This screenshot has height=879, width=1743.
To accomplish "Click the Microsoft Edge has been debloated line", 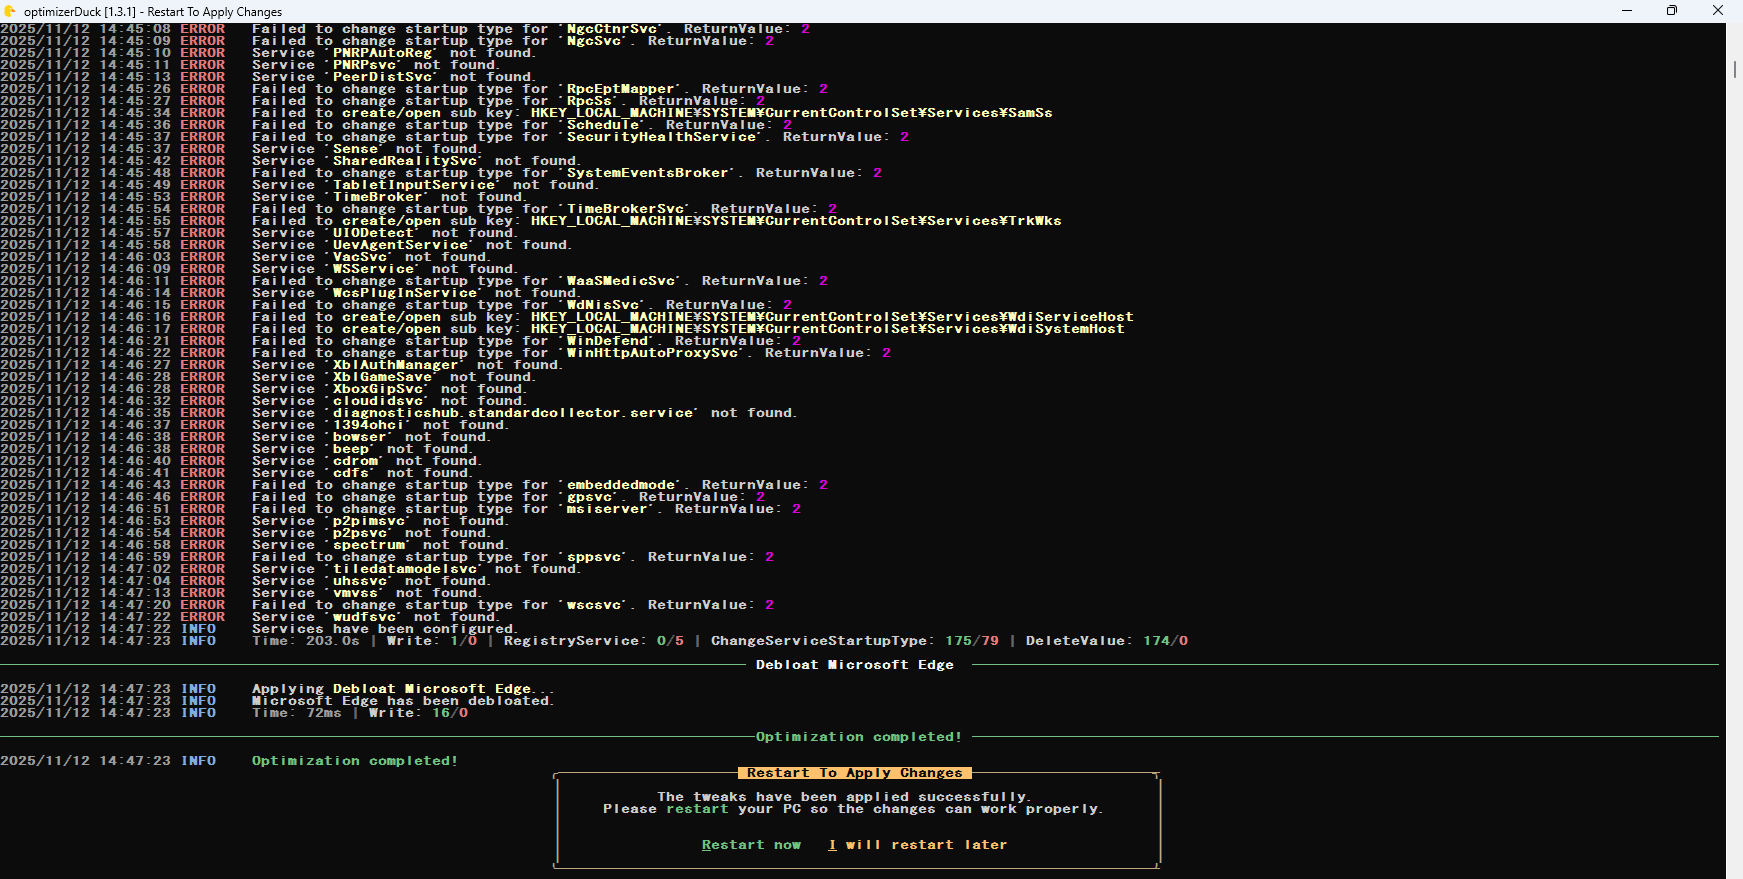I will [402, 701].
